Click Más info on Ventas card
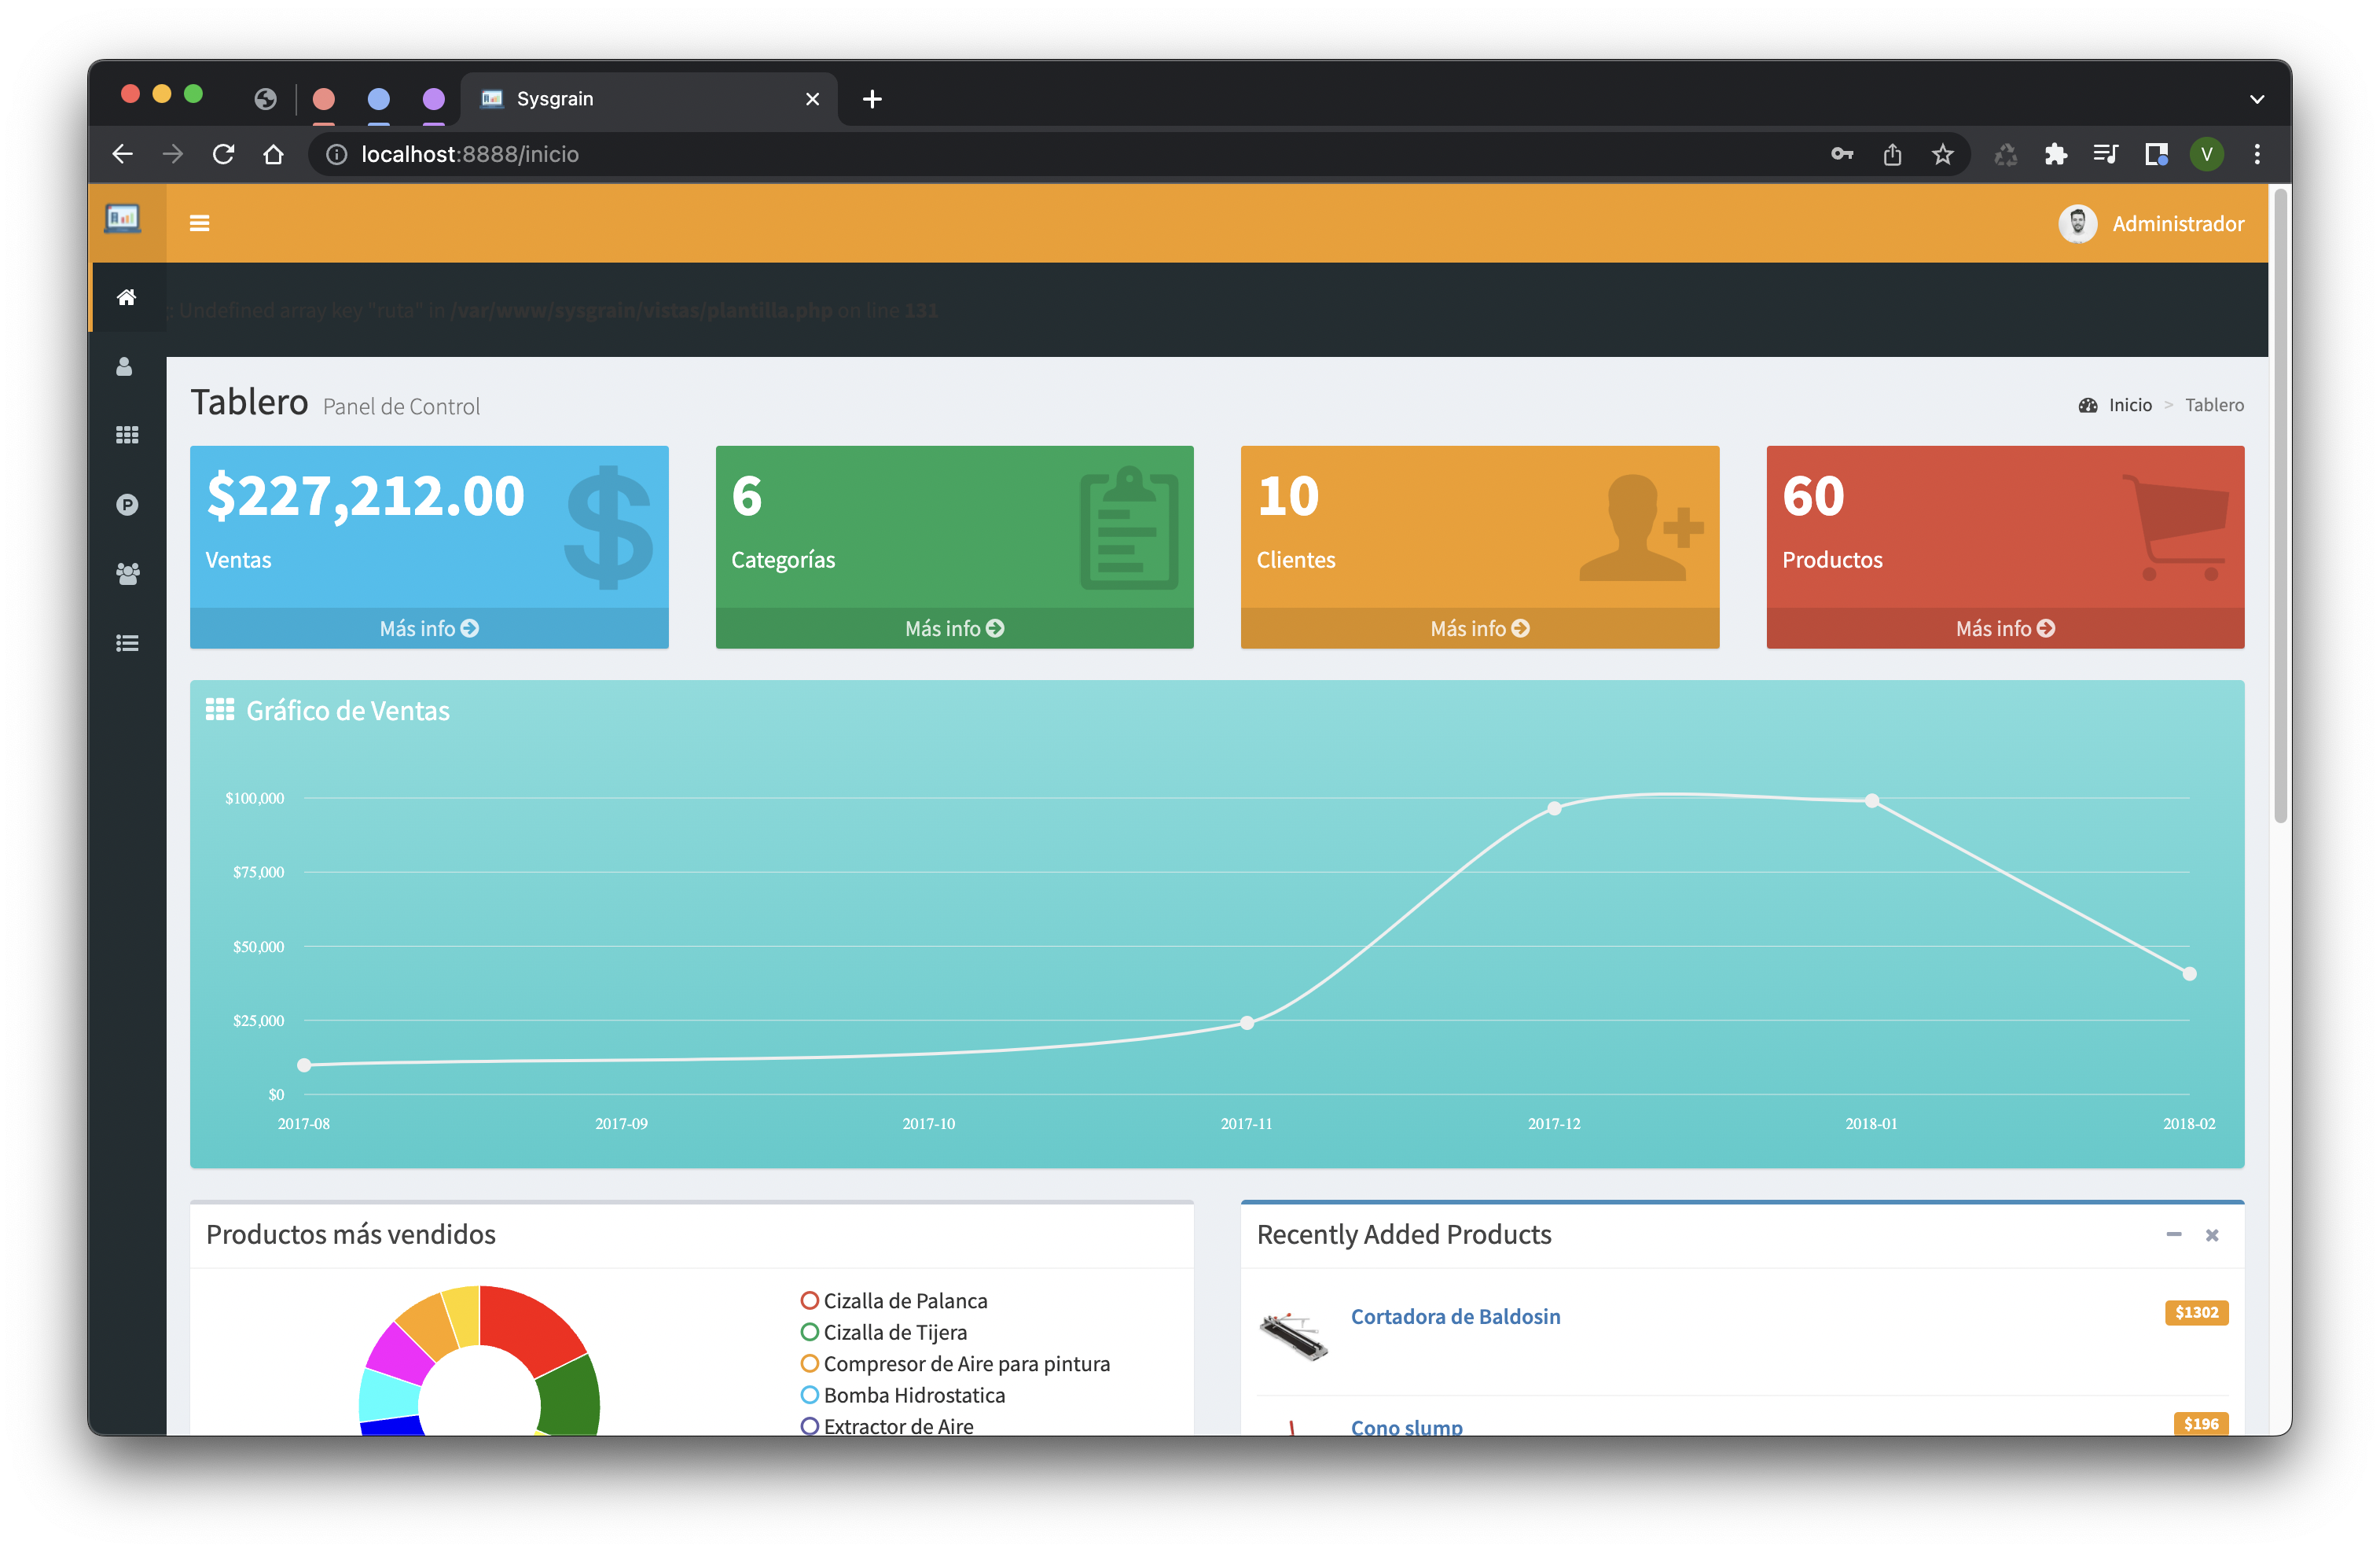 coord(429,628)
